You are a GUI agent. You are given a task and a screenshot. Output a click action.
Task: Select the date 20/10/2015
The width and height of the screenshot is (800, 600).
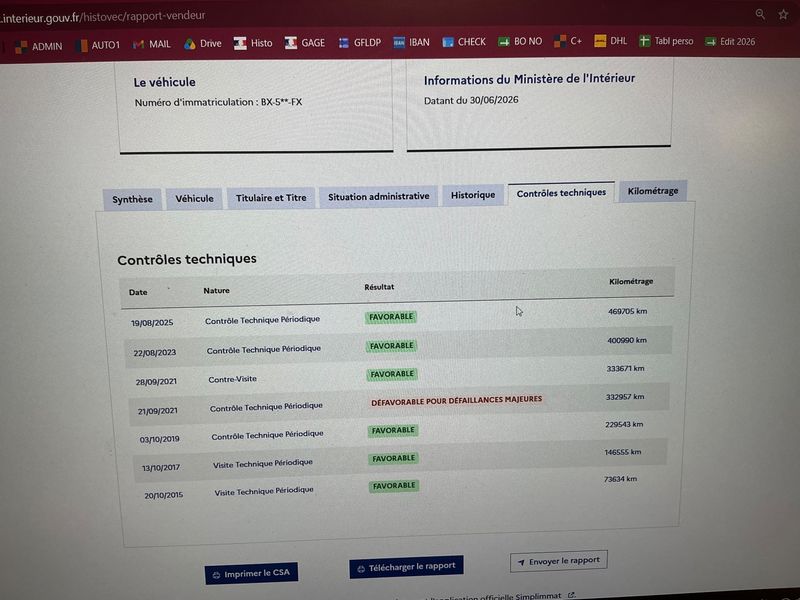163,495
